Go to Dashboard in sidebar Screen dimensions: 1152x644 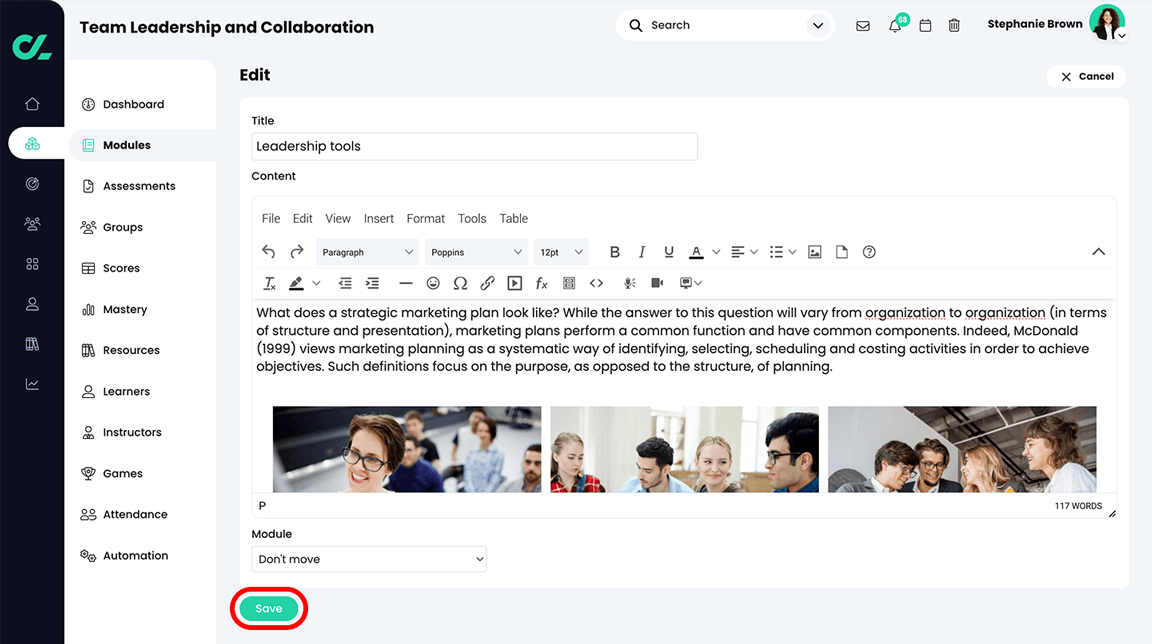(x=133, y=104)
